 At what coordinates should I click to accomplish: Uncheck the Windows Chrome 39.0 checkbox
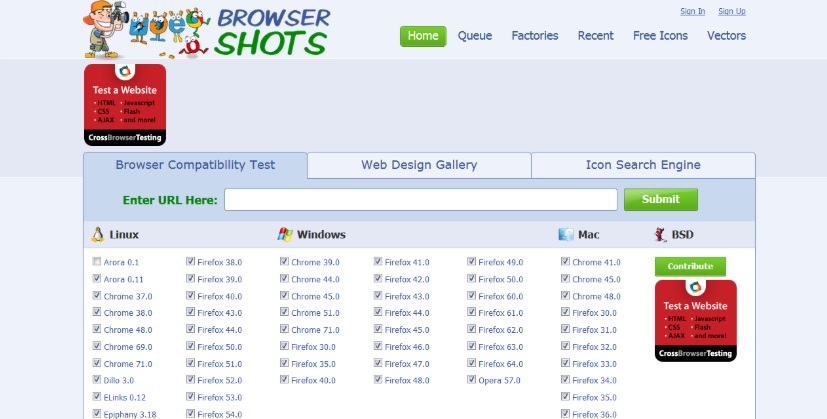[x=284, y=261]
